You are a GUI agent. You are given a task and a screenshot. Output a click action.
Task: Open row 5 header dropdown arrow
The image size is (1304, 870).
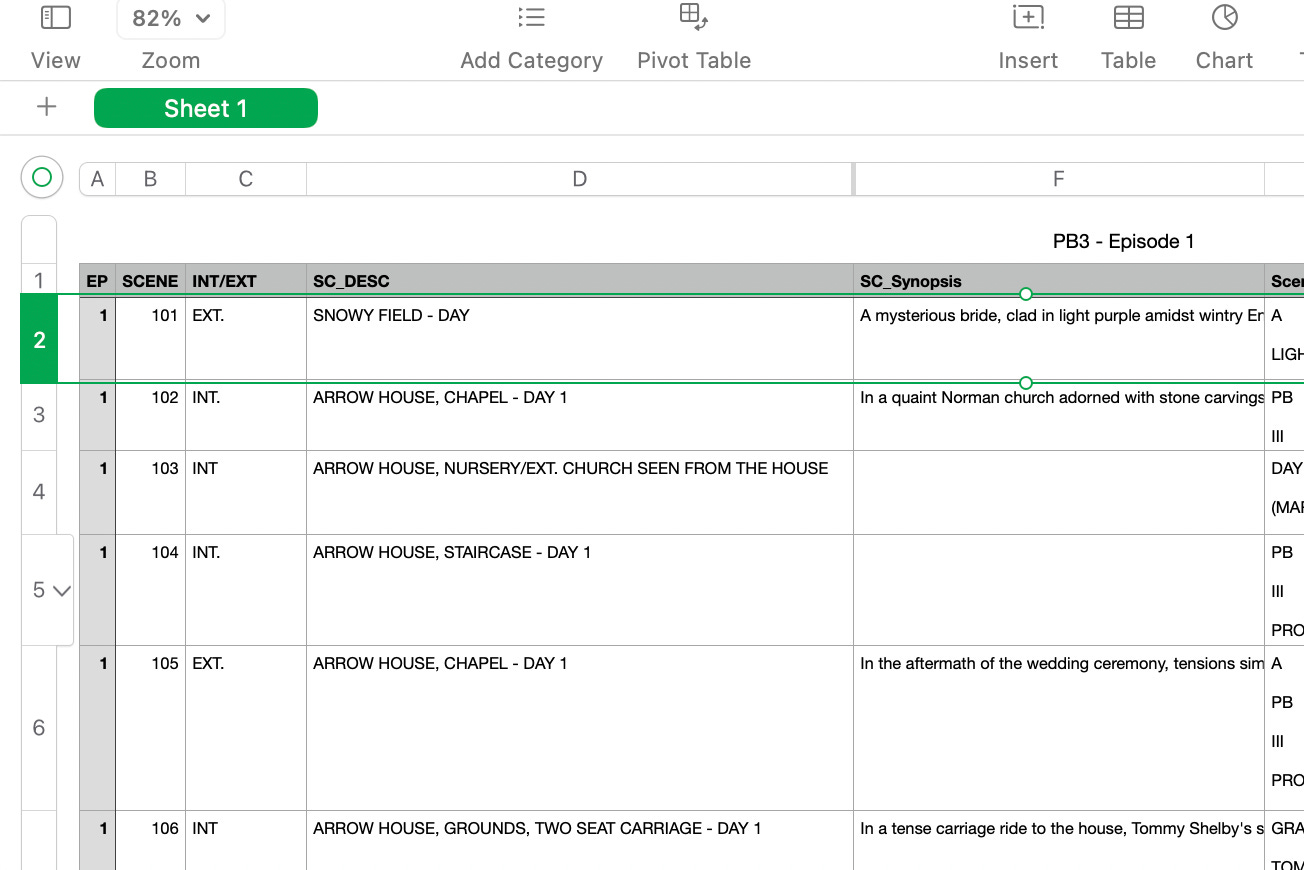click(62, 590)
